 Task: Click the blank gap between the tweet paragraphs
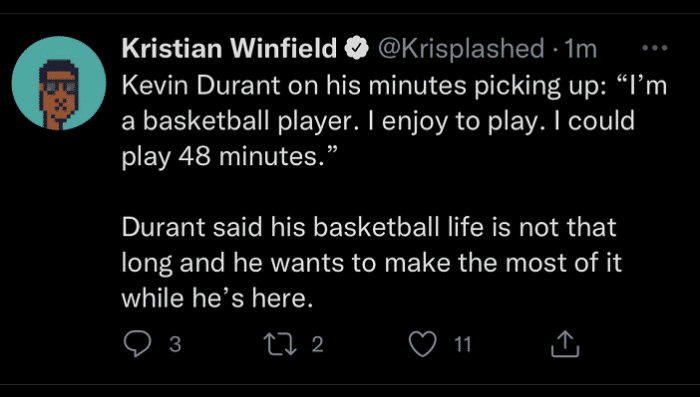[x=394, y=192]
